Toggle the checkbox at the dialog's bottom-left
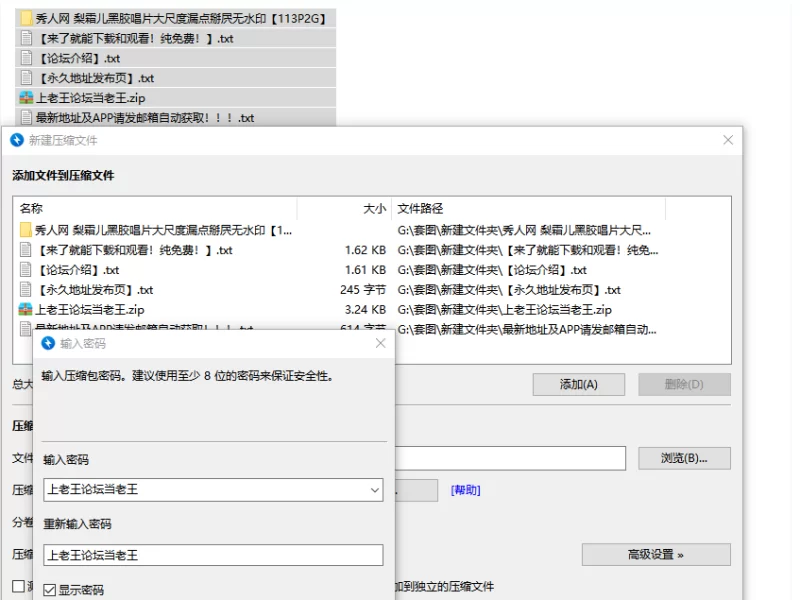The image size is (800, 600). click(x=18, y=587)
